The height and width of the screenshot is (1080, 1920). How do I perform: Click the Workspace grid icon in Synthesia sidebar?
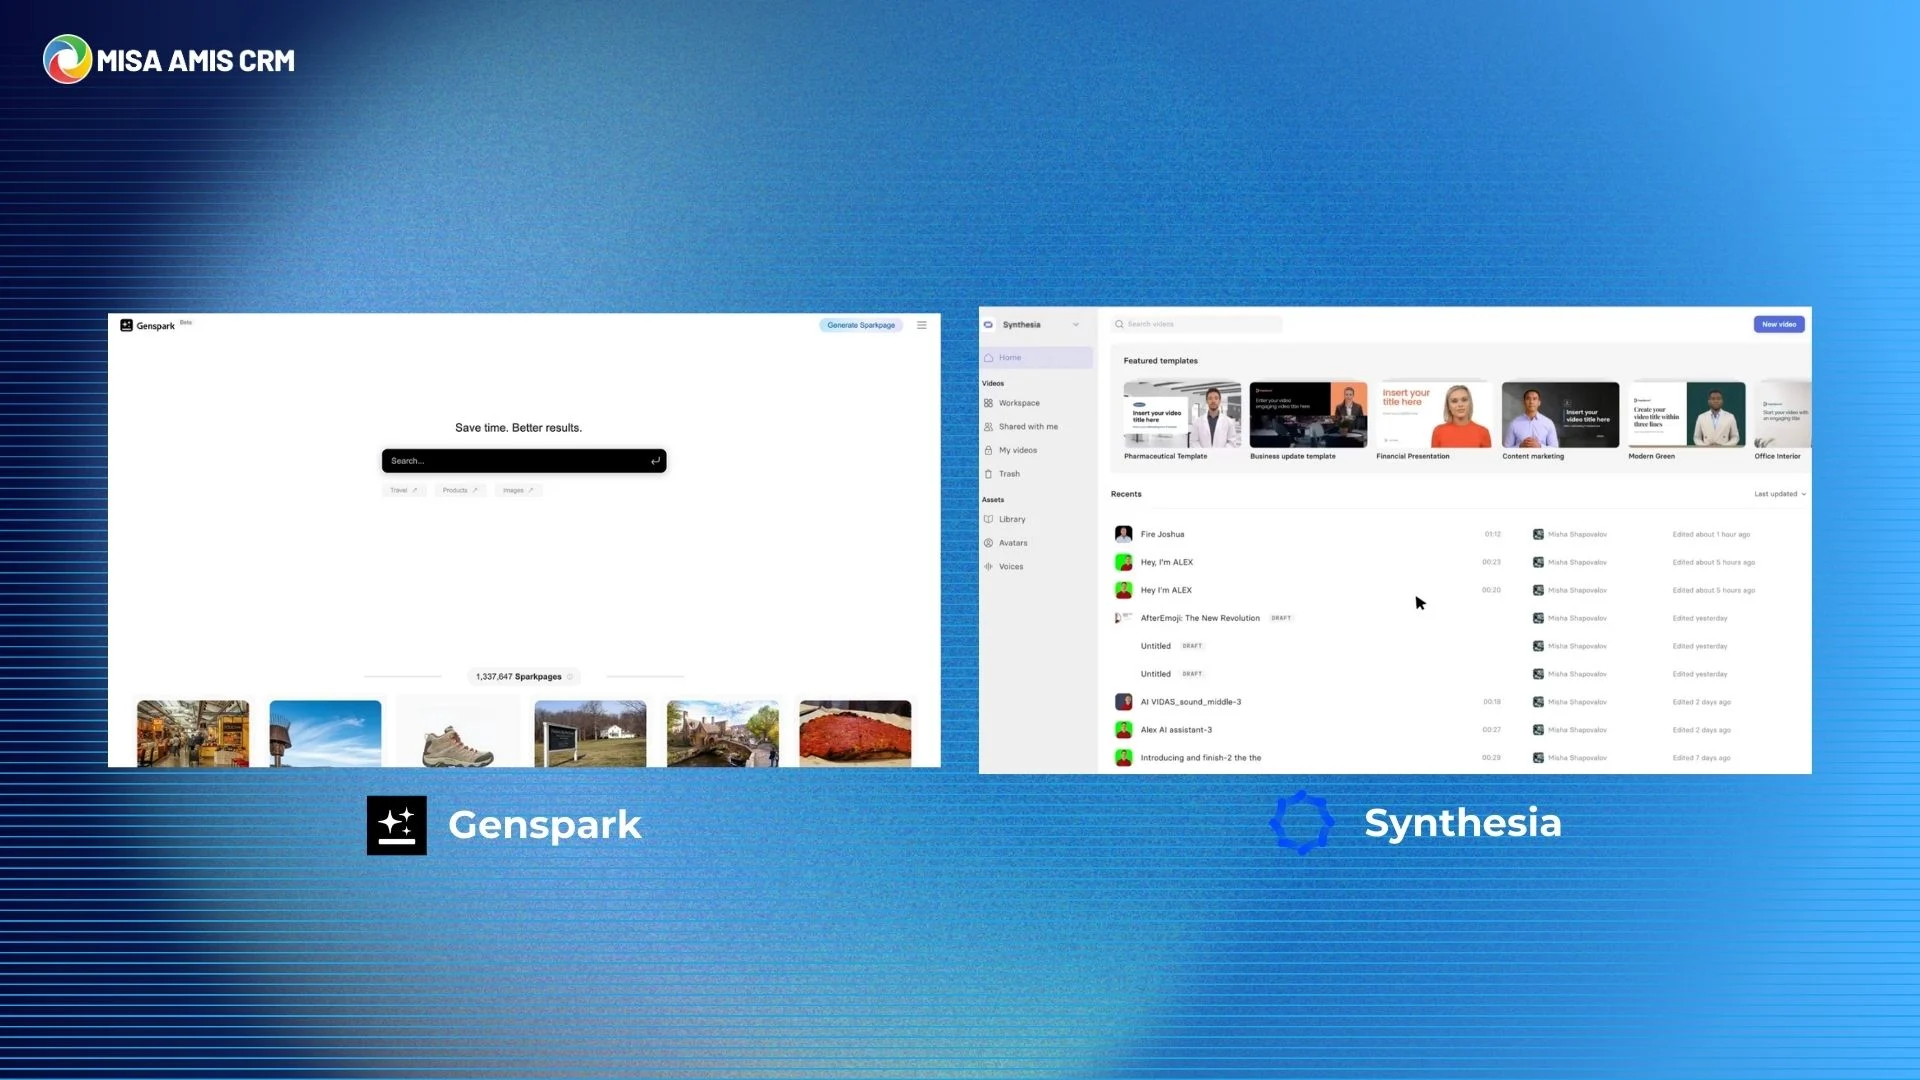pyautogui.click(x=988, y=403)
